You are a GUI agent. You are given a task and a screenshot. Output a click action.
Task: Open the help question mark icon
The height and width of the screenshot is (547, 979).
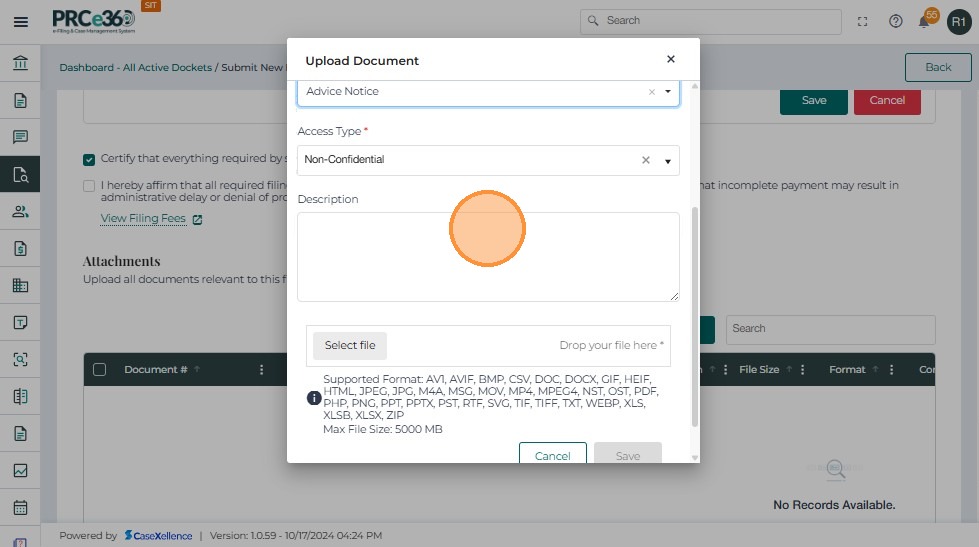click(x=896, y=21)
